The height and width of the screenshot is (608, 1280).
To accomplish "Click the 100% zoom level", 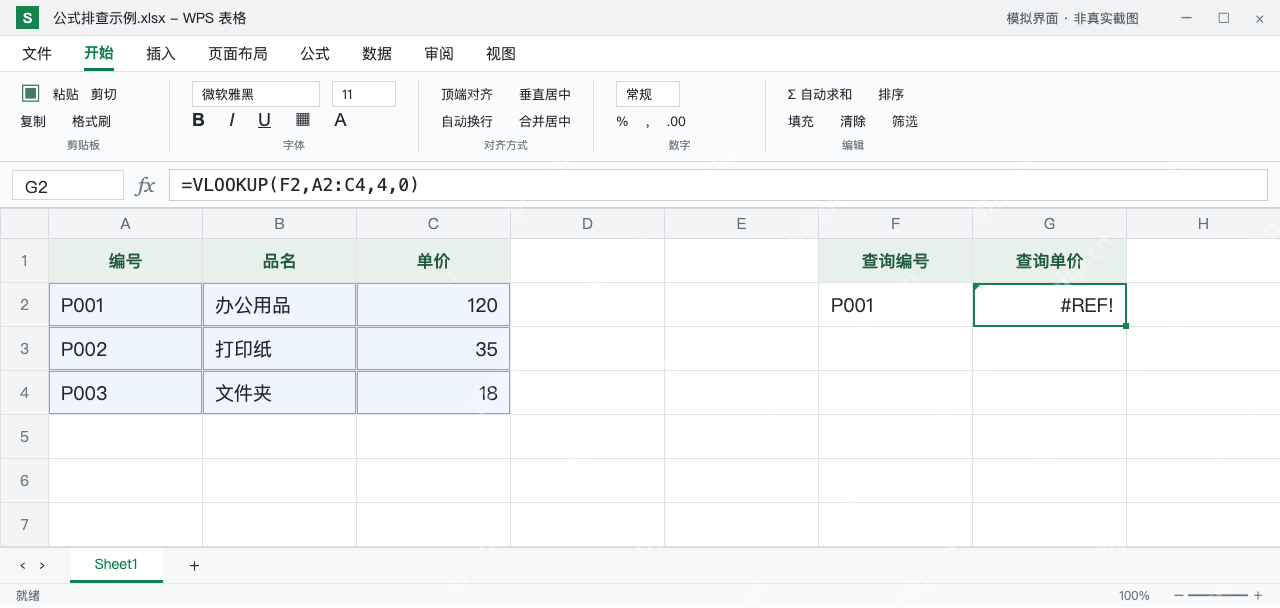I will 1134,596.
